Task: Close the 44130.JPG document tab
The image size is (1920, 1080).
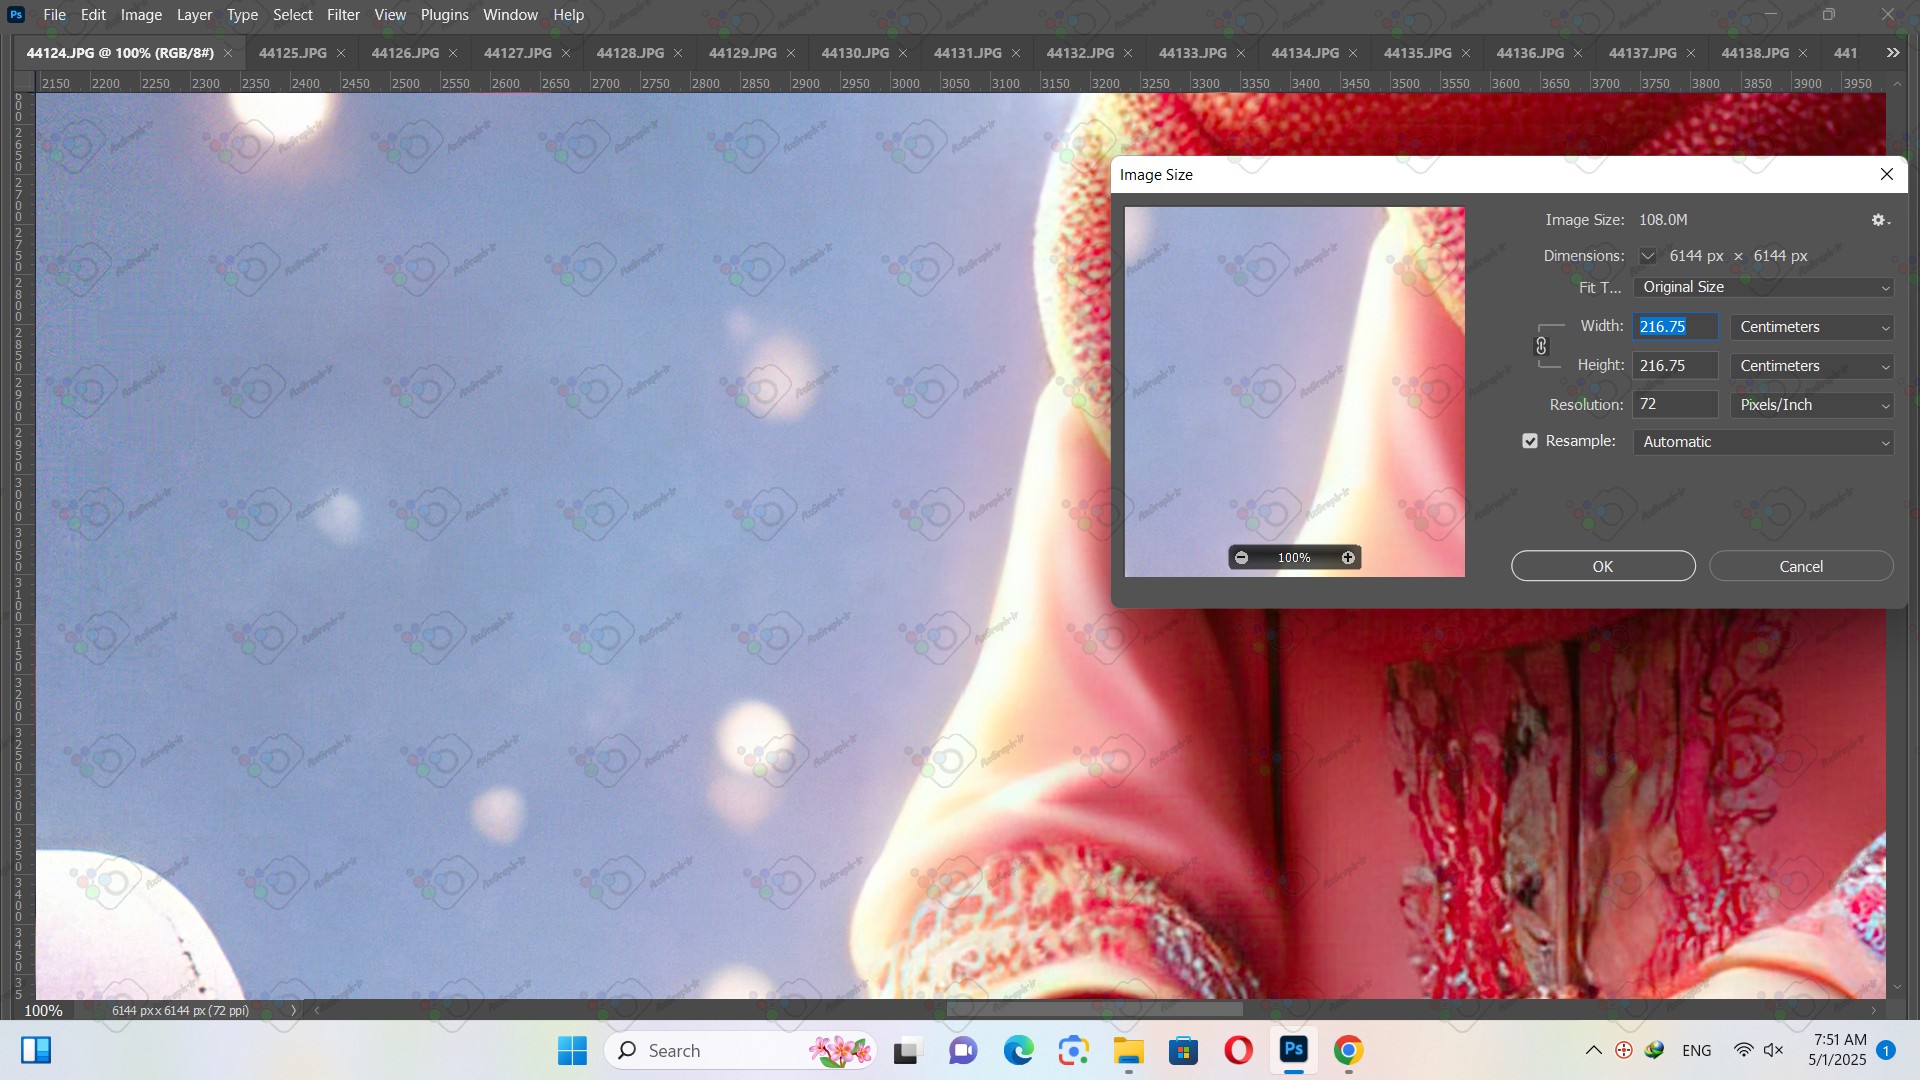Action: click(x=903, y=53)
